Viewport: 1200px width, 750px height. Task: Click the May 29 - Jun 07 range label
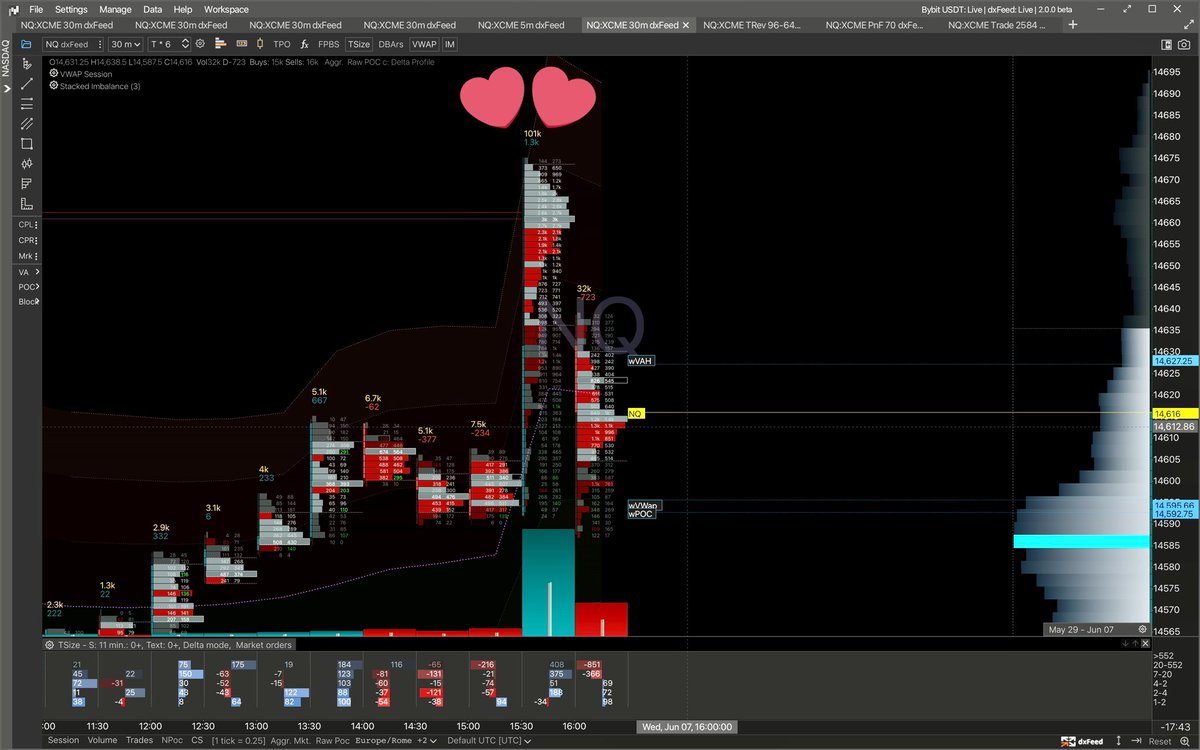click(x=1081, y=629)
